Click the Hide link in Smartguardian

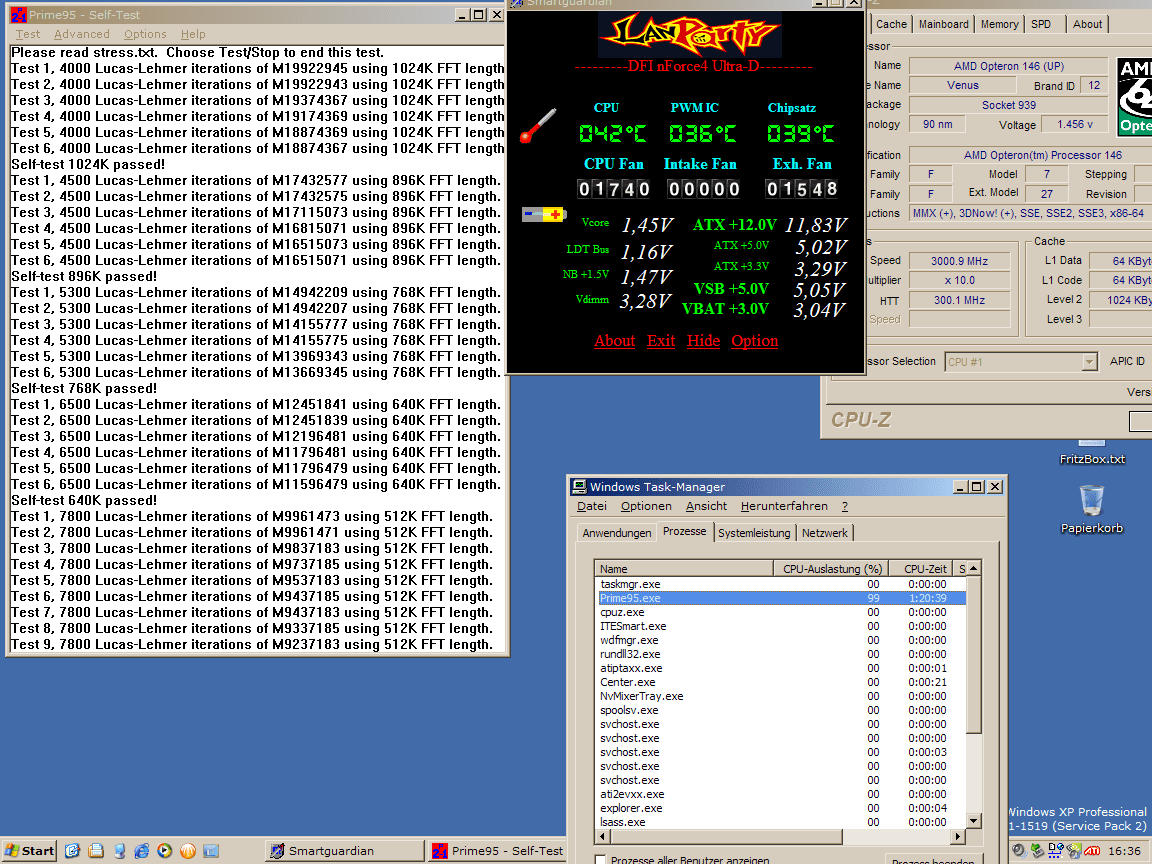tap(703, 341)
